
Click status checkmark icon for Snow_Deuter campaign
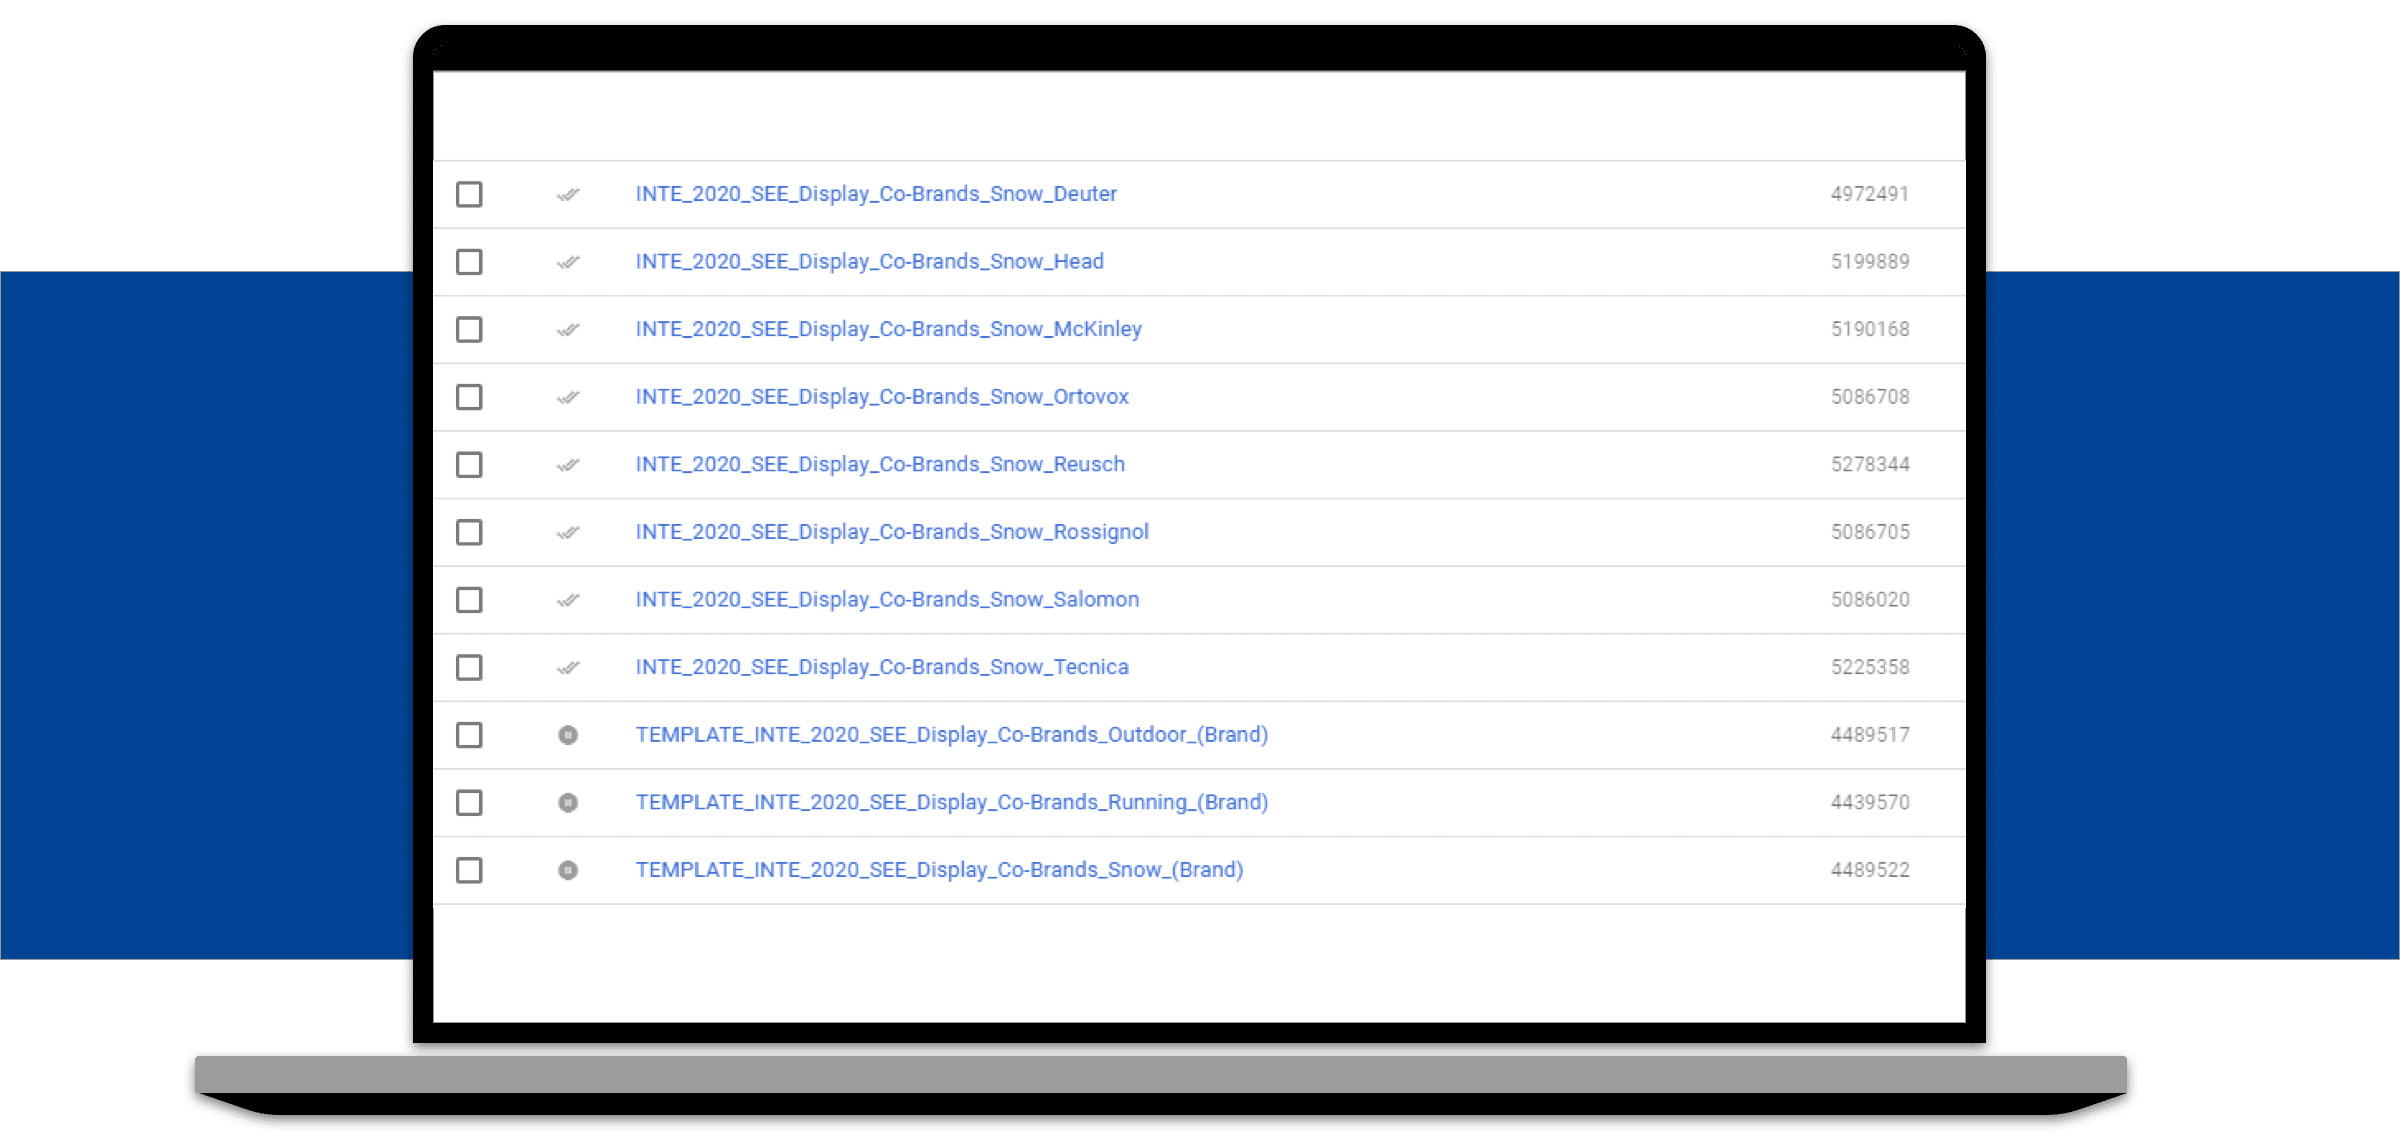tap(568, 194)
